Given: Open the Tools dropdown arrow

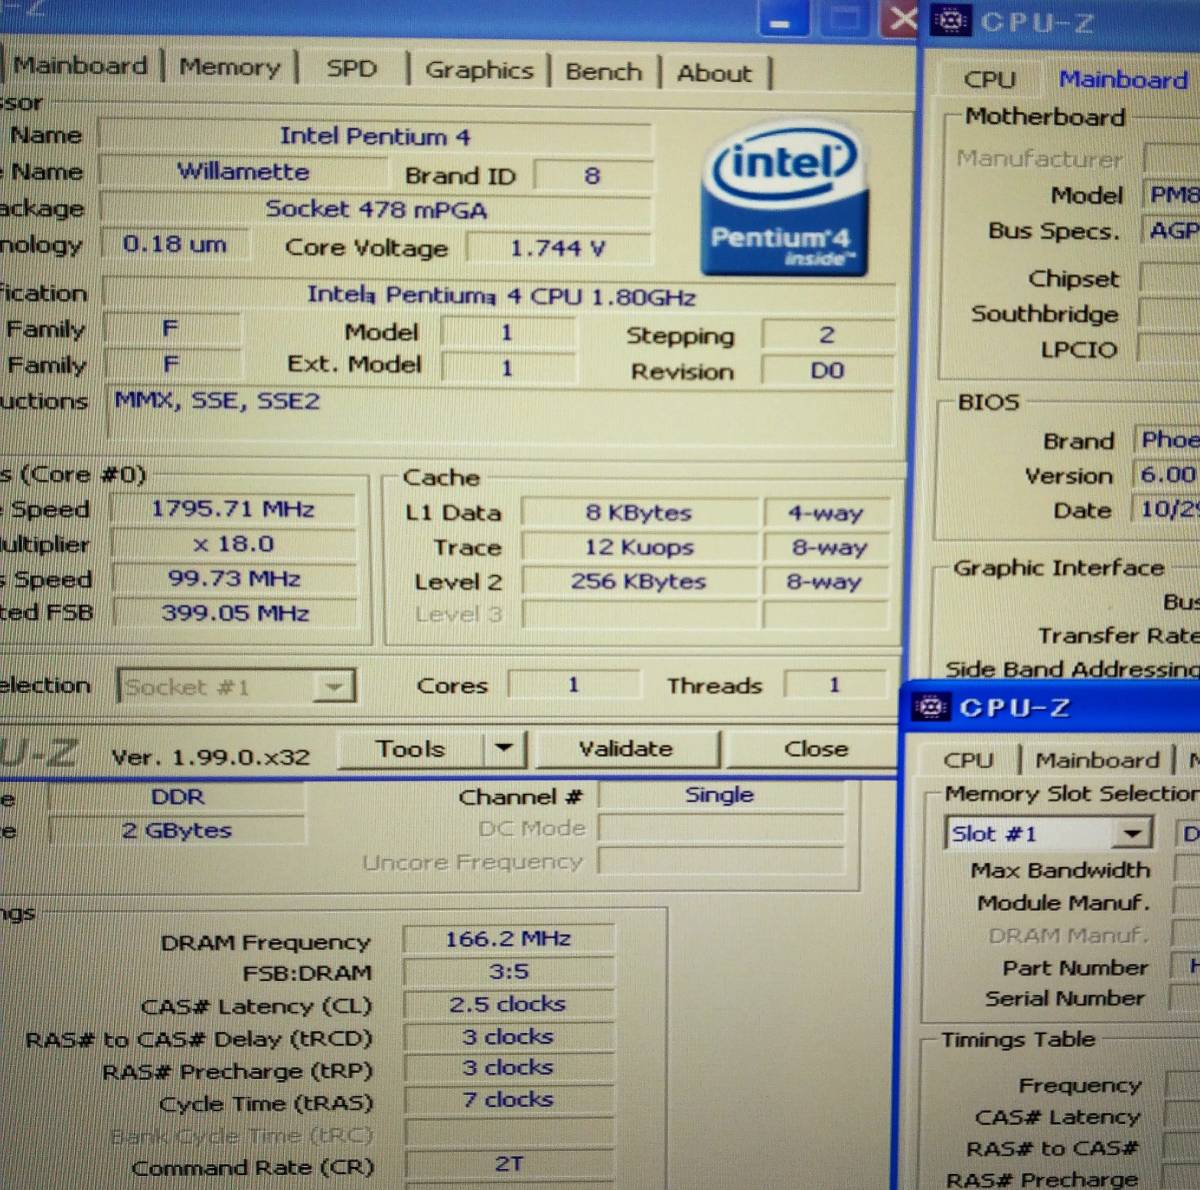Looking at the screenshot, I should click(505, 748).
